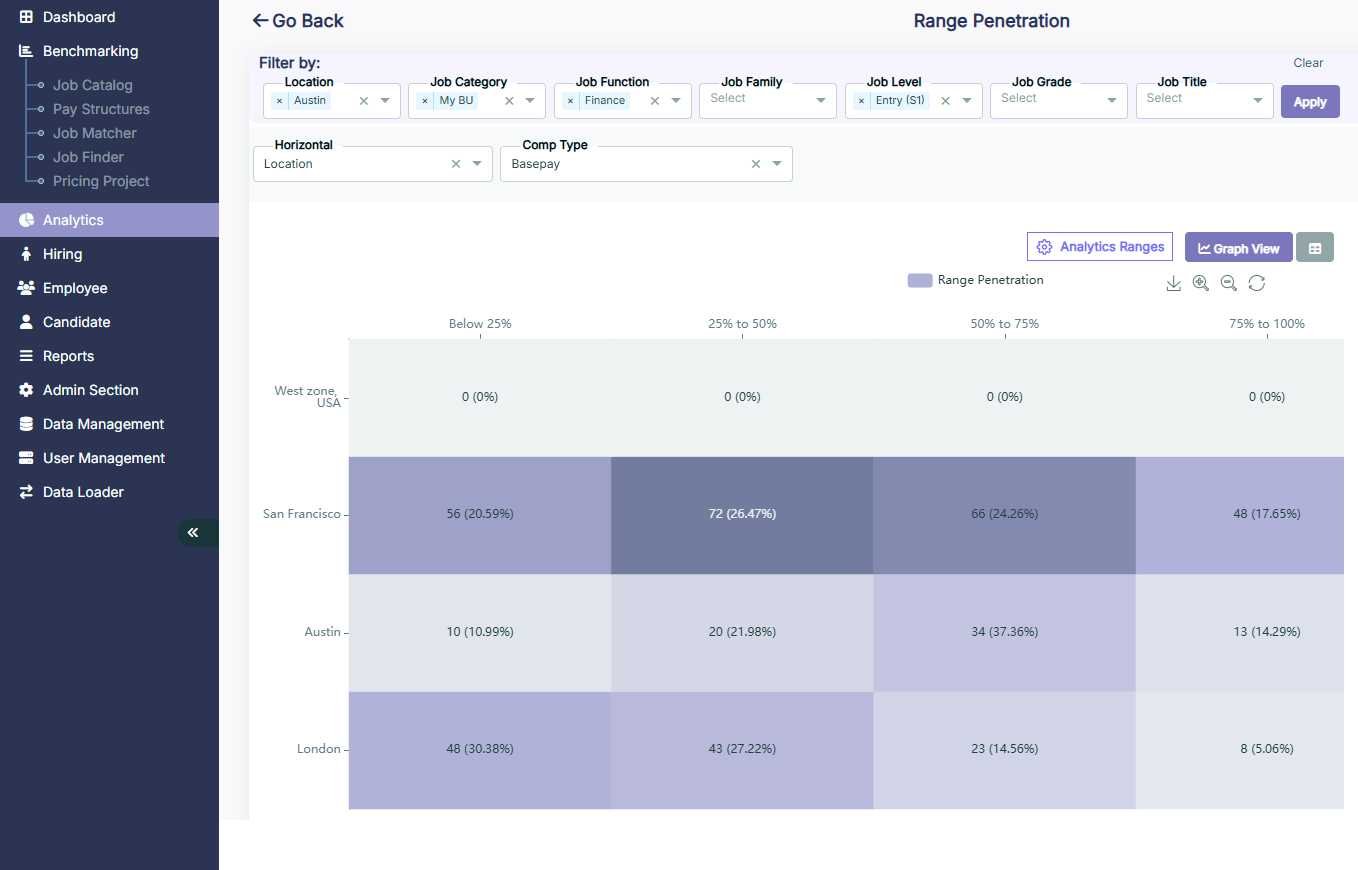Click the Go Back arrow
Viewport: 1358px width, 870px height.
pos(259,20)
